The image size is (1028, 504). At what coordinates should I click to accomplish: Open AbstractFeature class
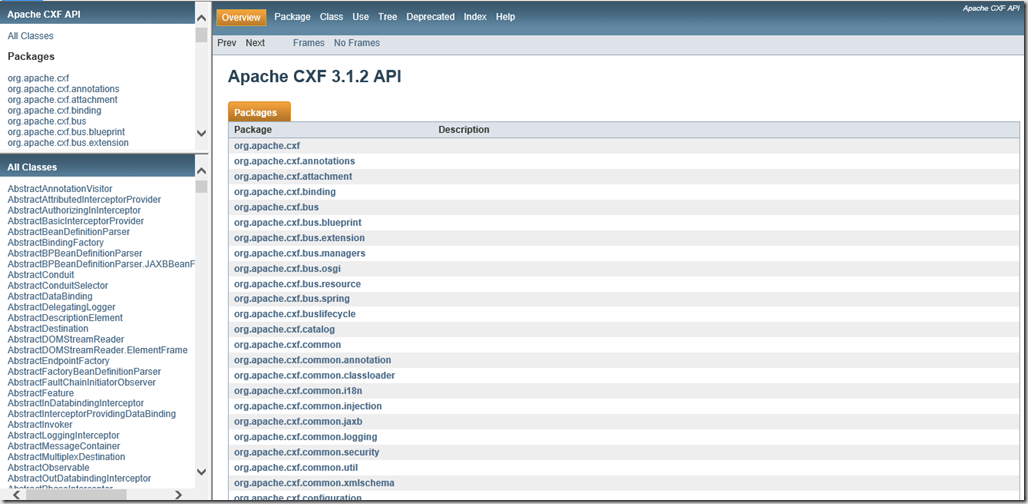click(41, 393)
